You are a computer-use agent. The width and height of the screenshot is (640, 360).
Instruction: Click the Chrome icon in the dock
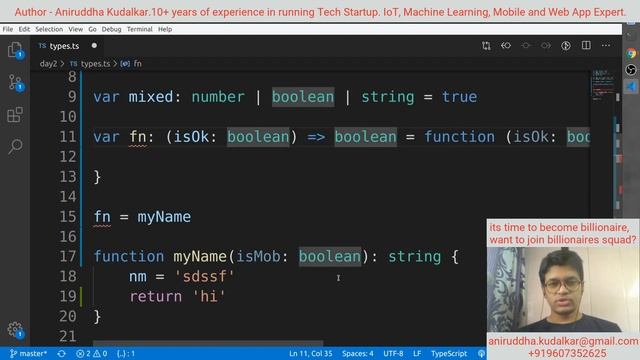(631, 53)
